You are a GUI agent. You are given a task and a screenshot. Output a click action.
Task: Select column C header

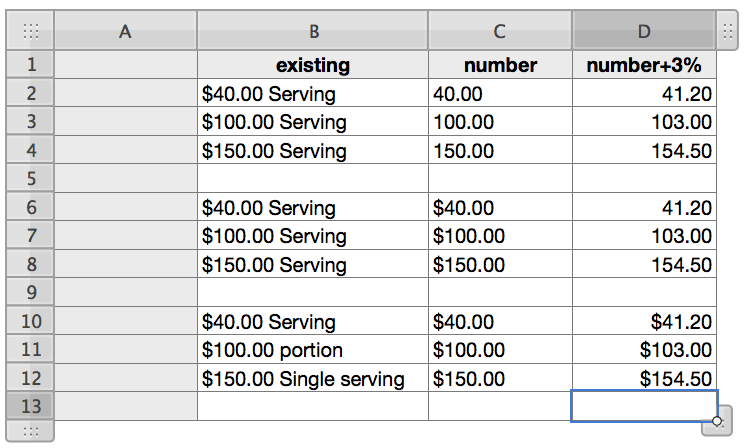coord(500,31)
